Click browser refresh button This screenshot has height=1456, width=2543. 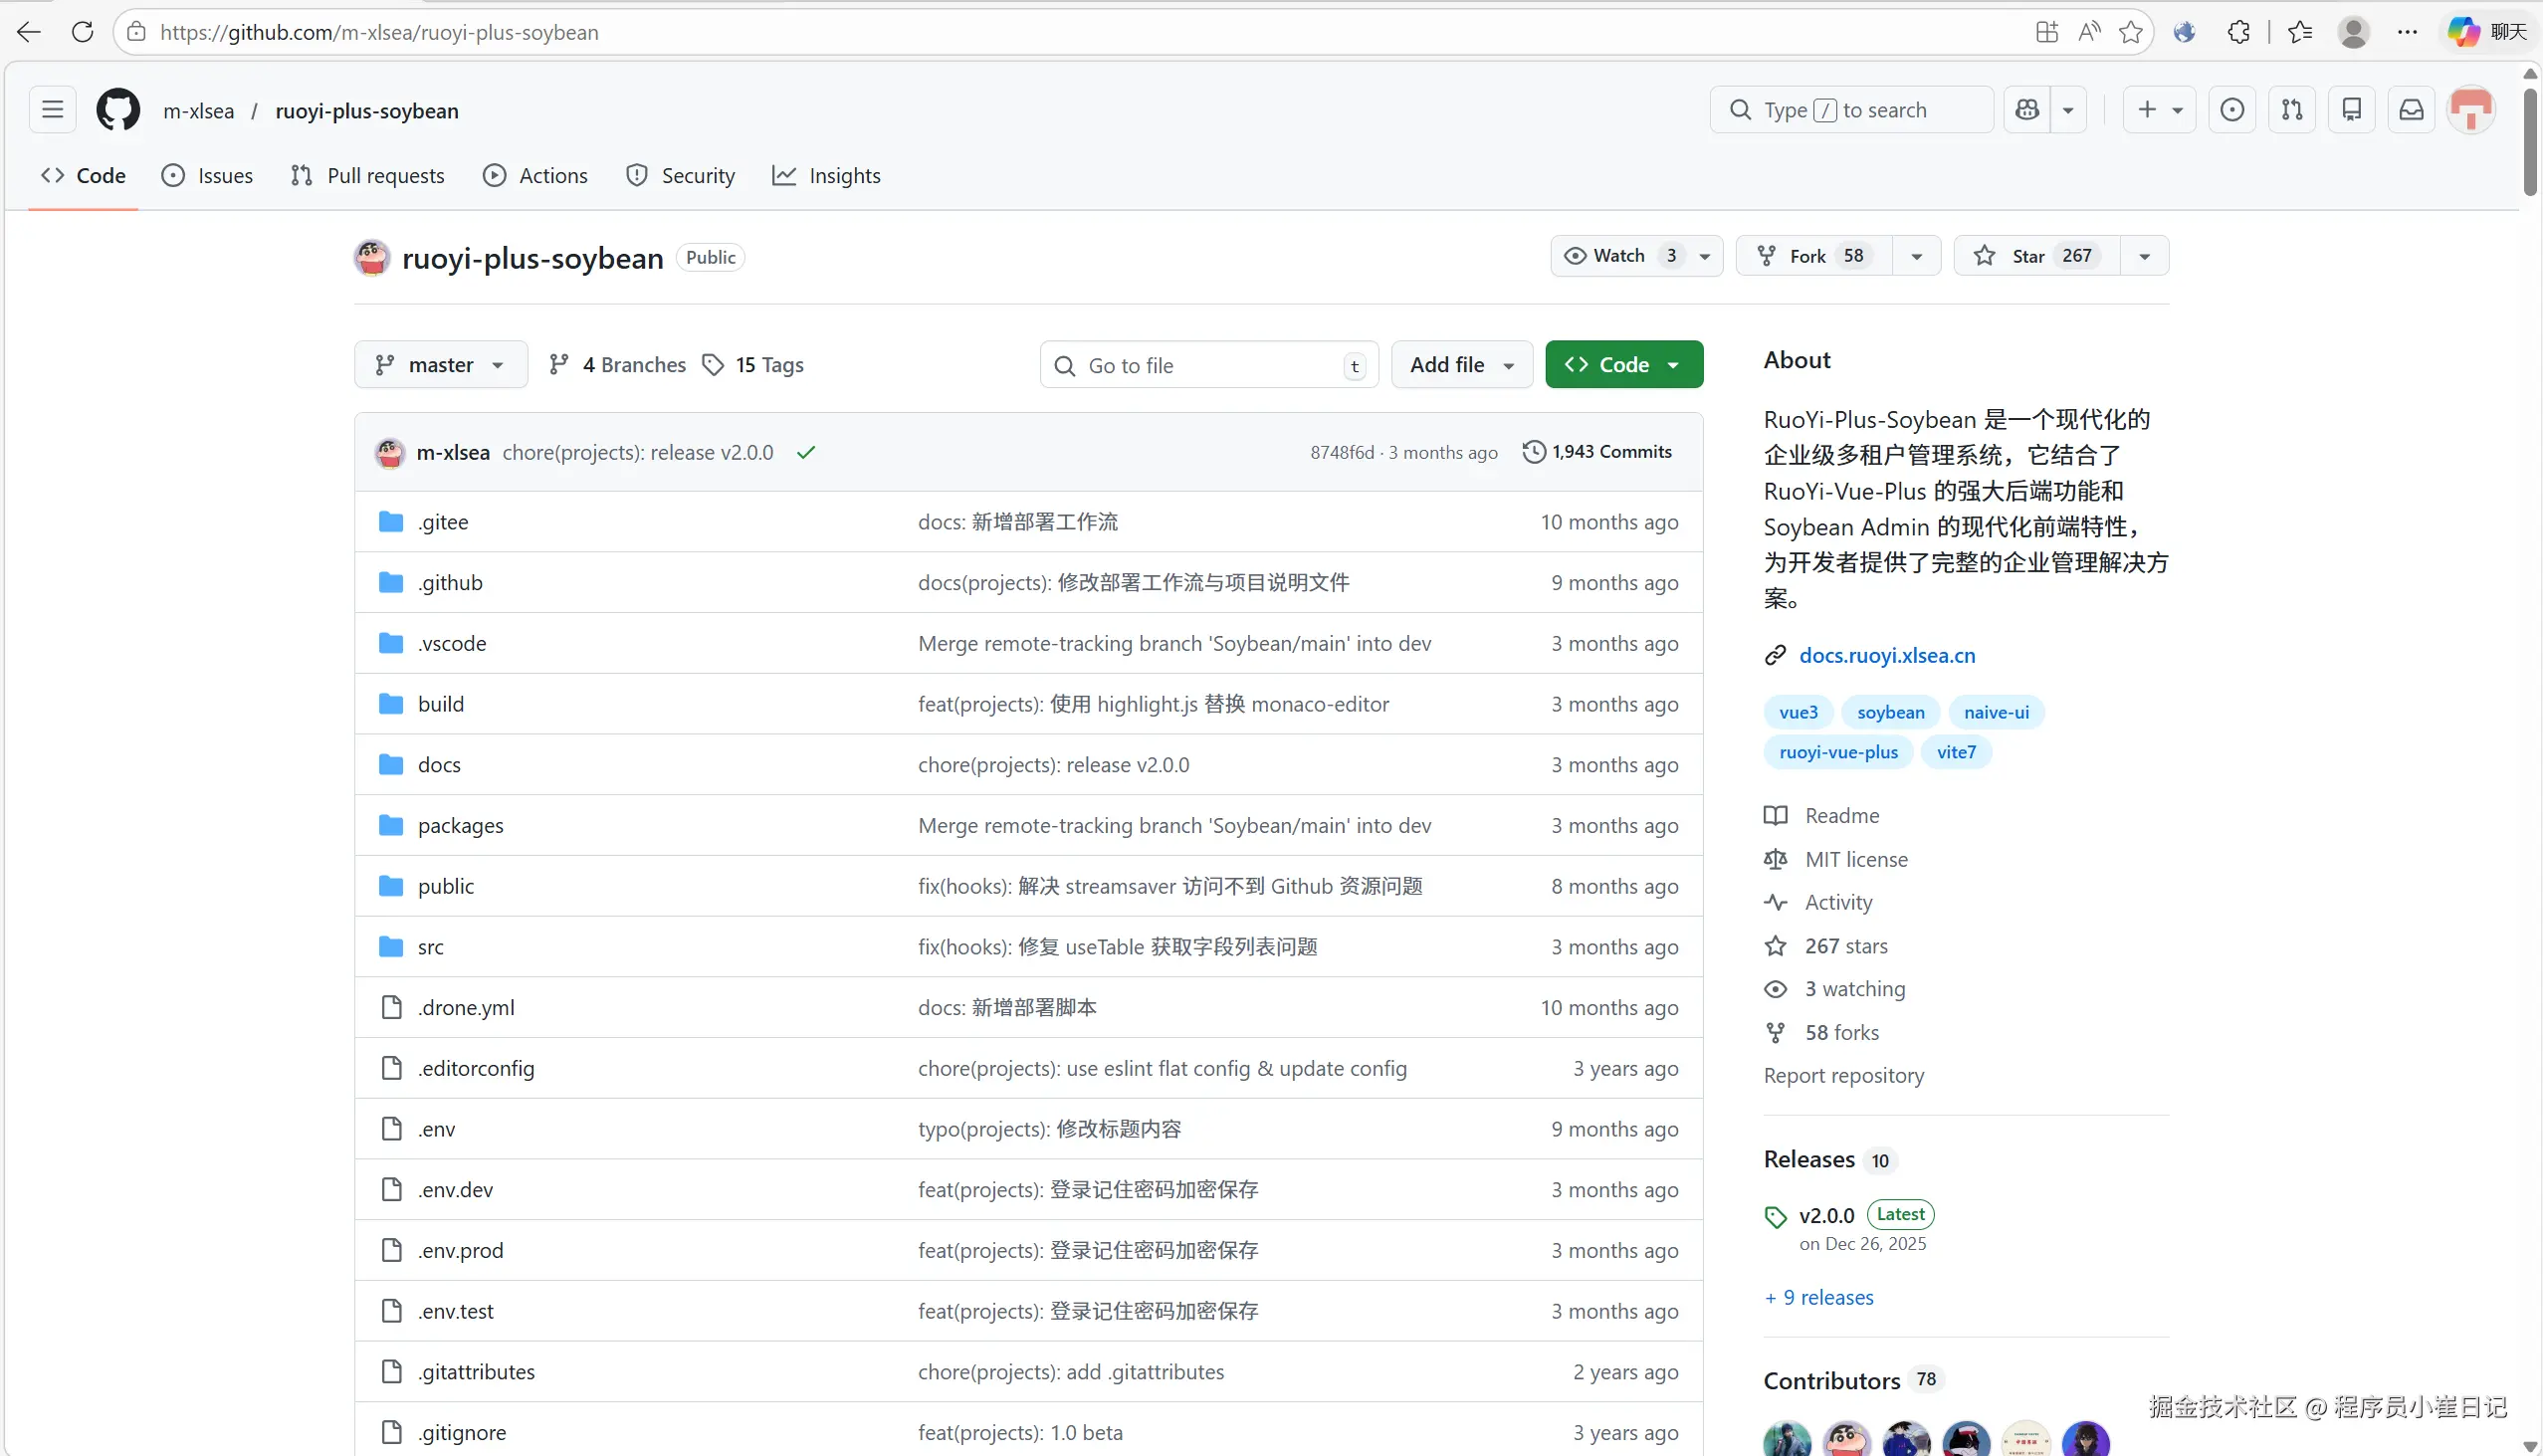coord(83,32)
